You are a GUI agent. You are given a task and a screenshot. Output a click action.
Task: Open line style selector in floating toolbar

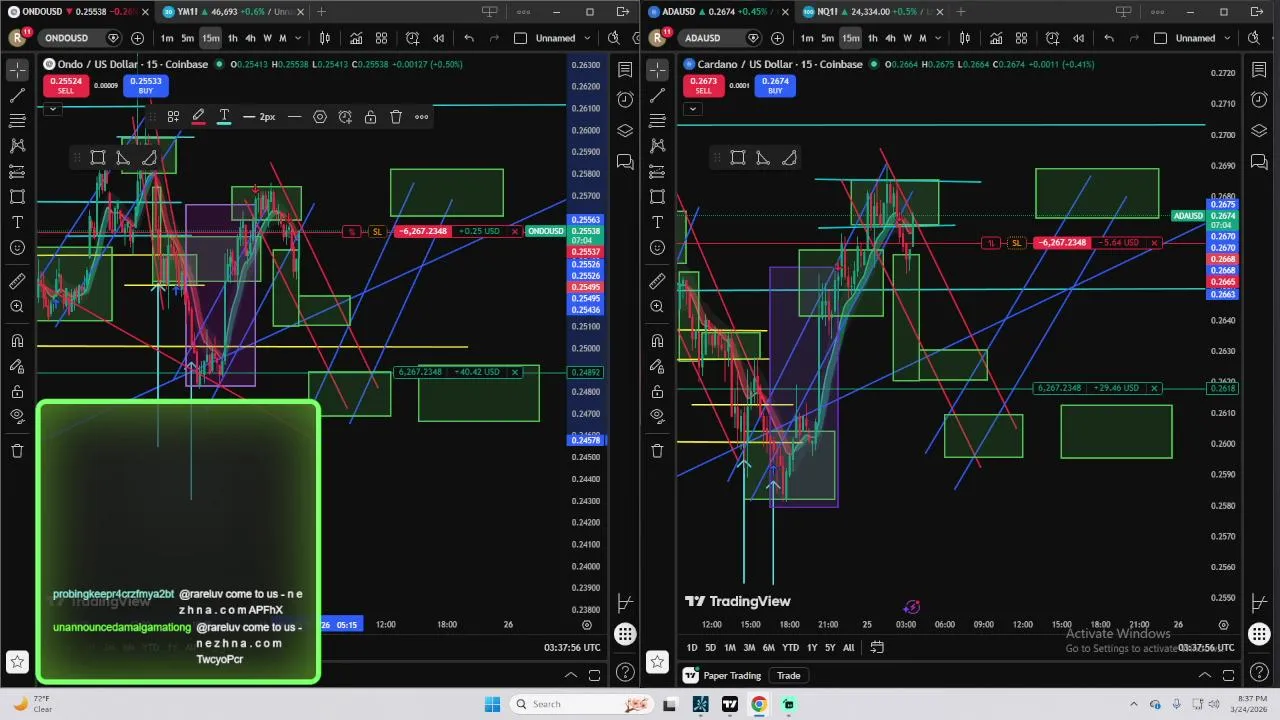pos(294,117)
